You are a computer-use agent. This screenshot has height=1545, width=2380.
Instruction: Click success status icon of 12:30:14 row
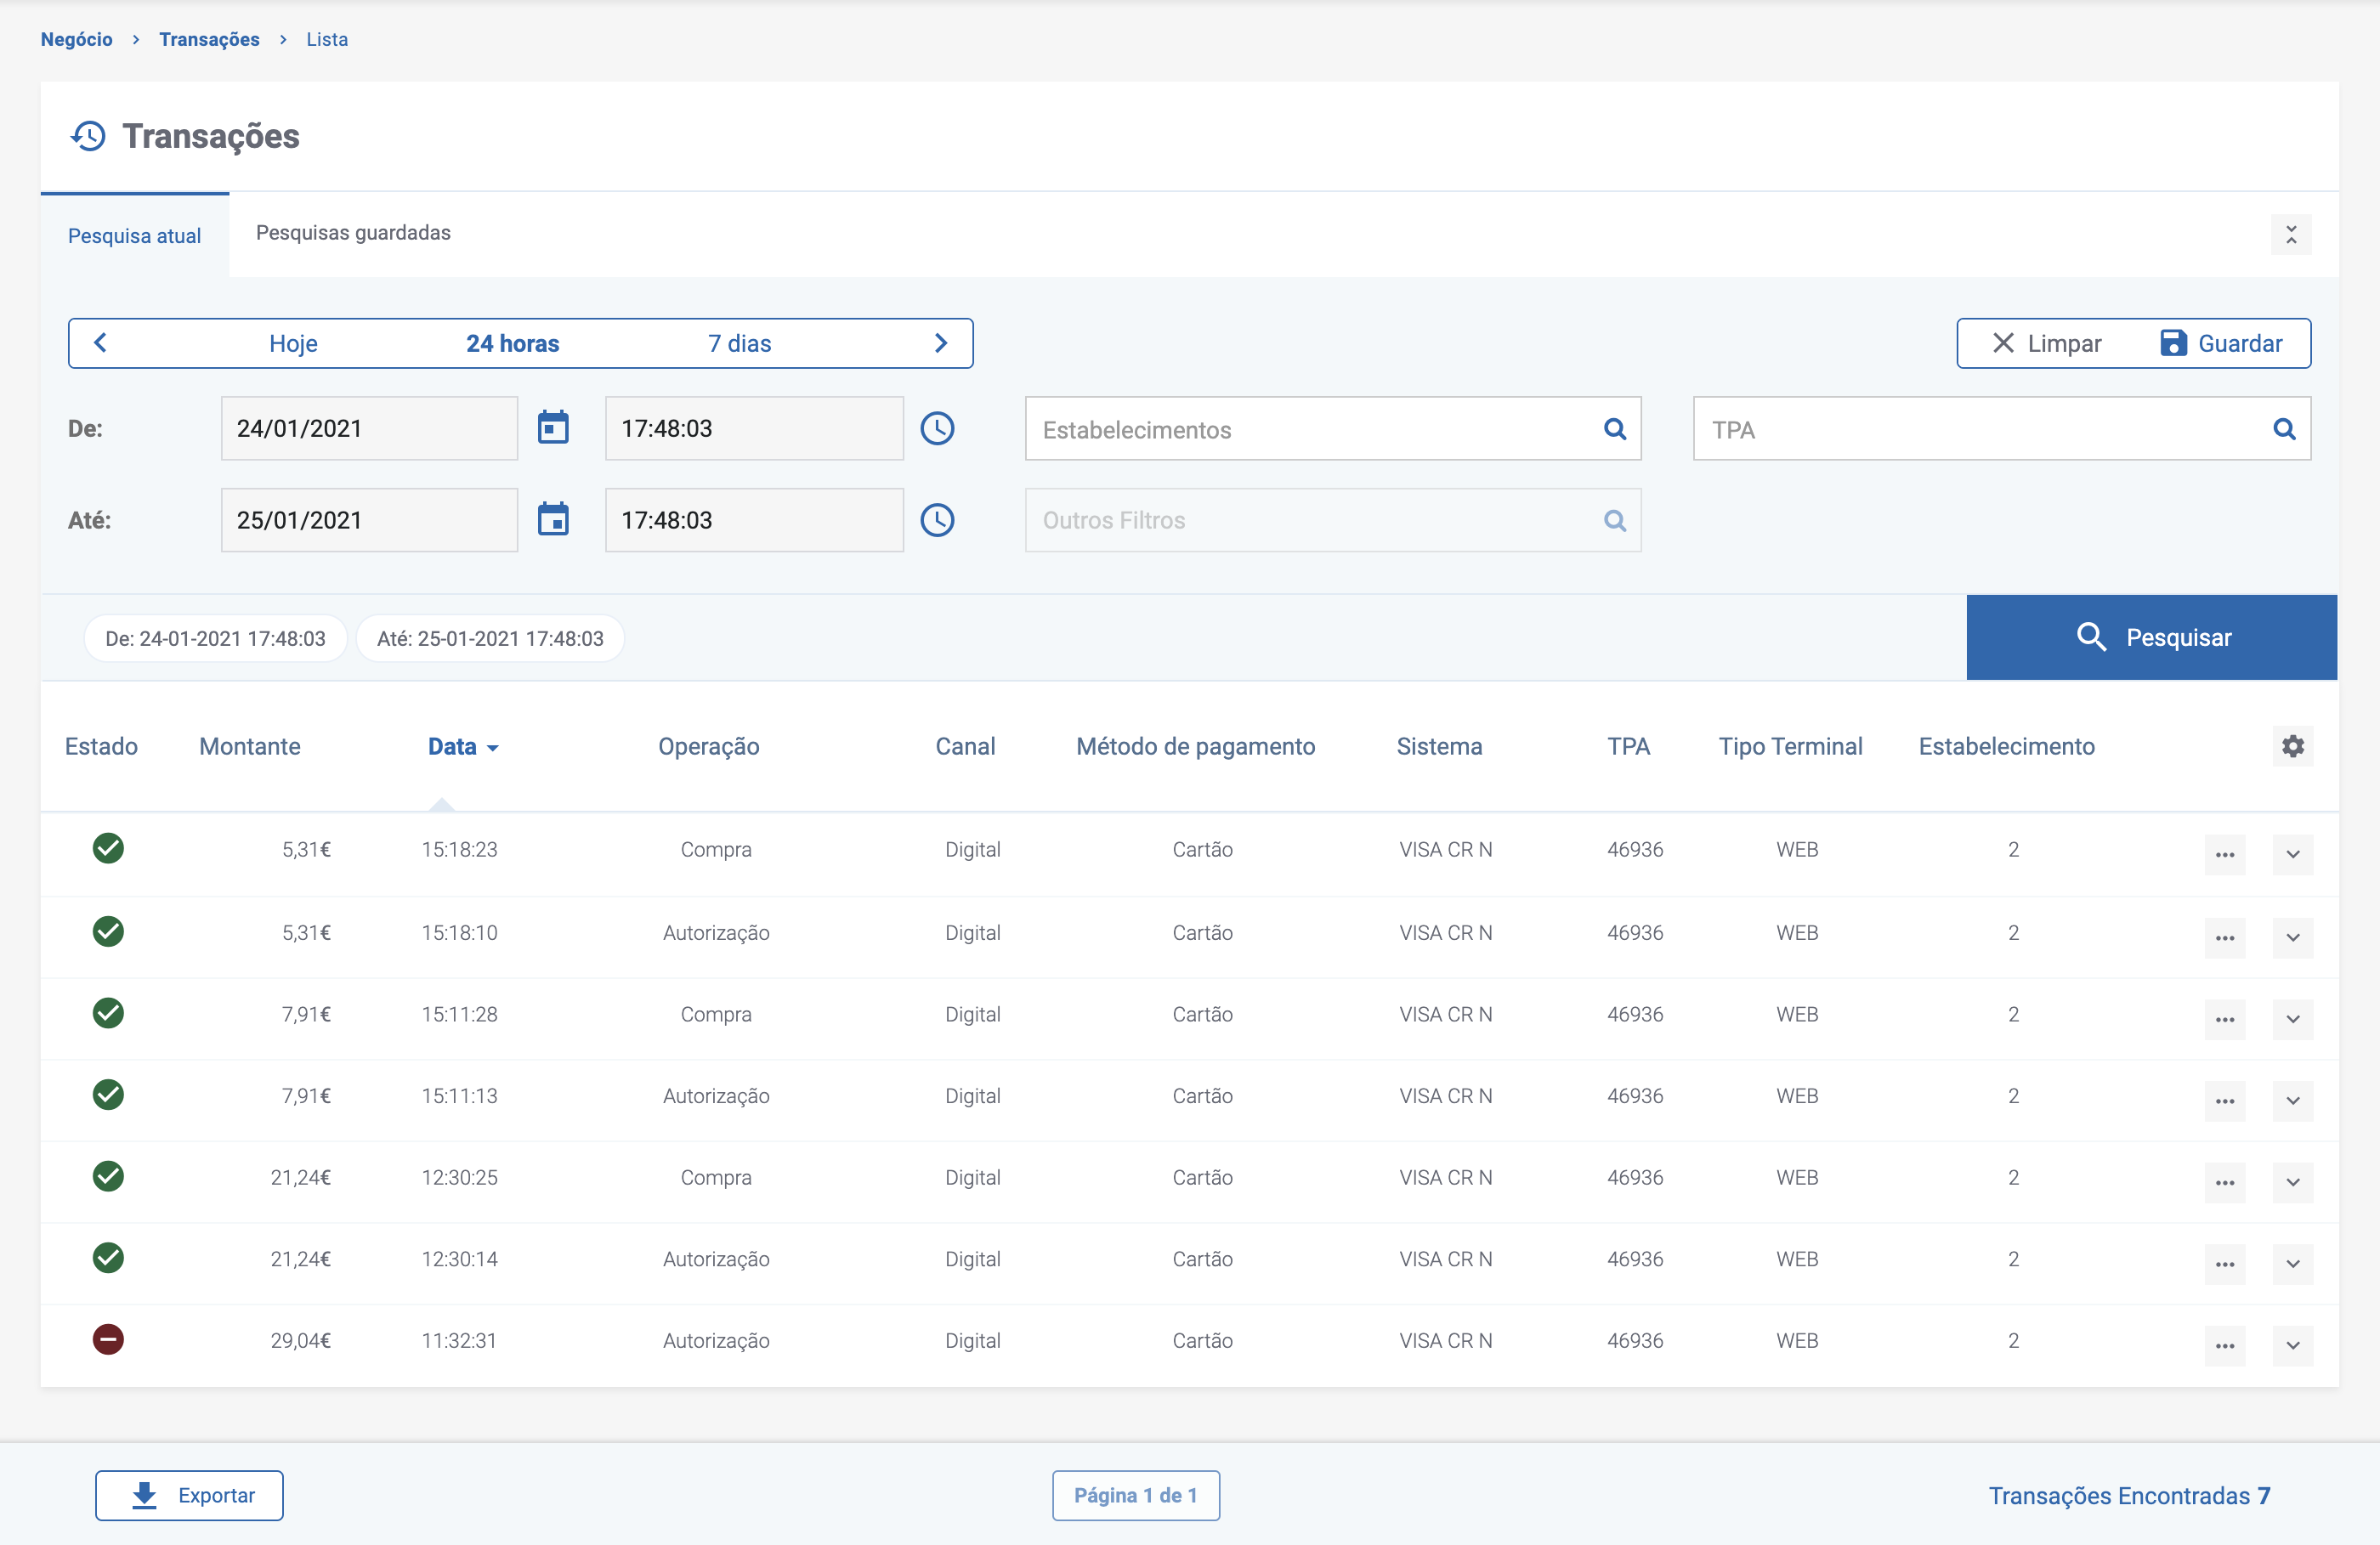108,1257
